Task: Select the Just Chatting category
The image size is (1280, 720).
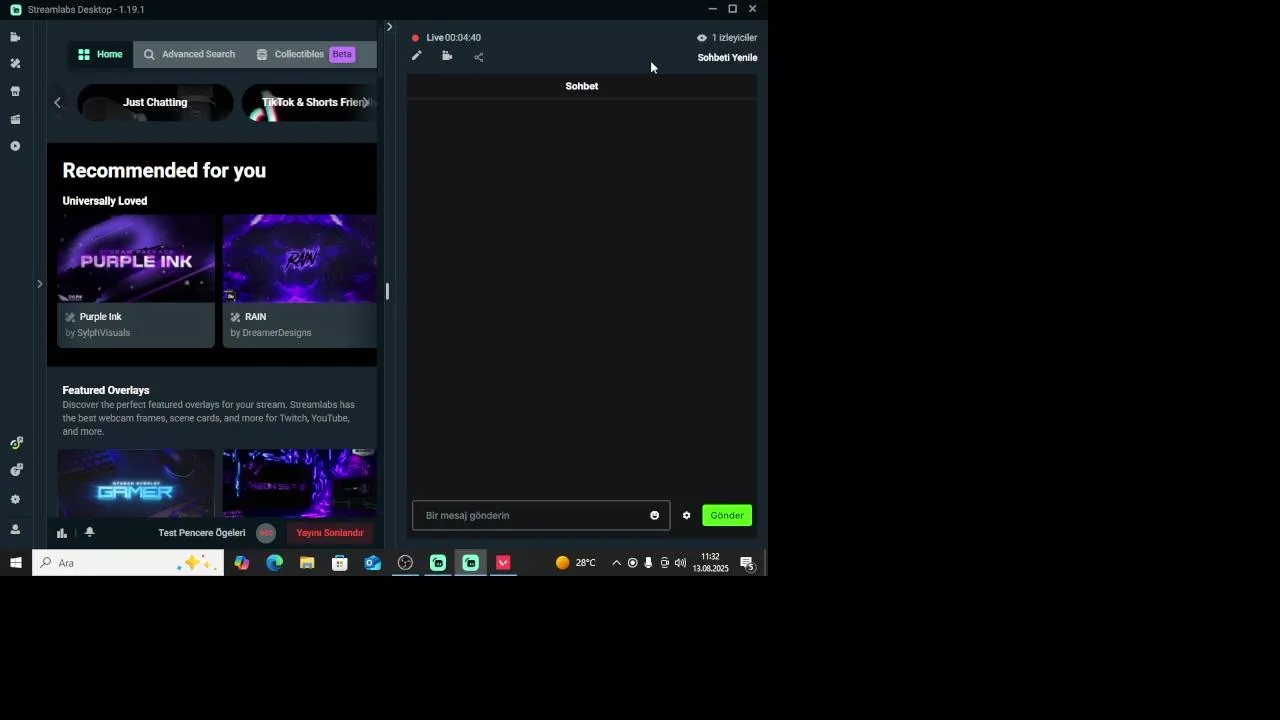Action: (155, 102)
